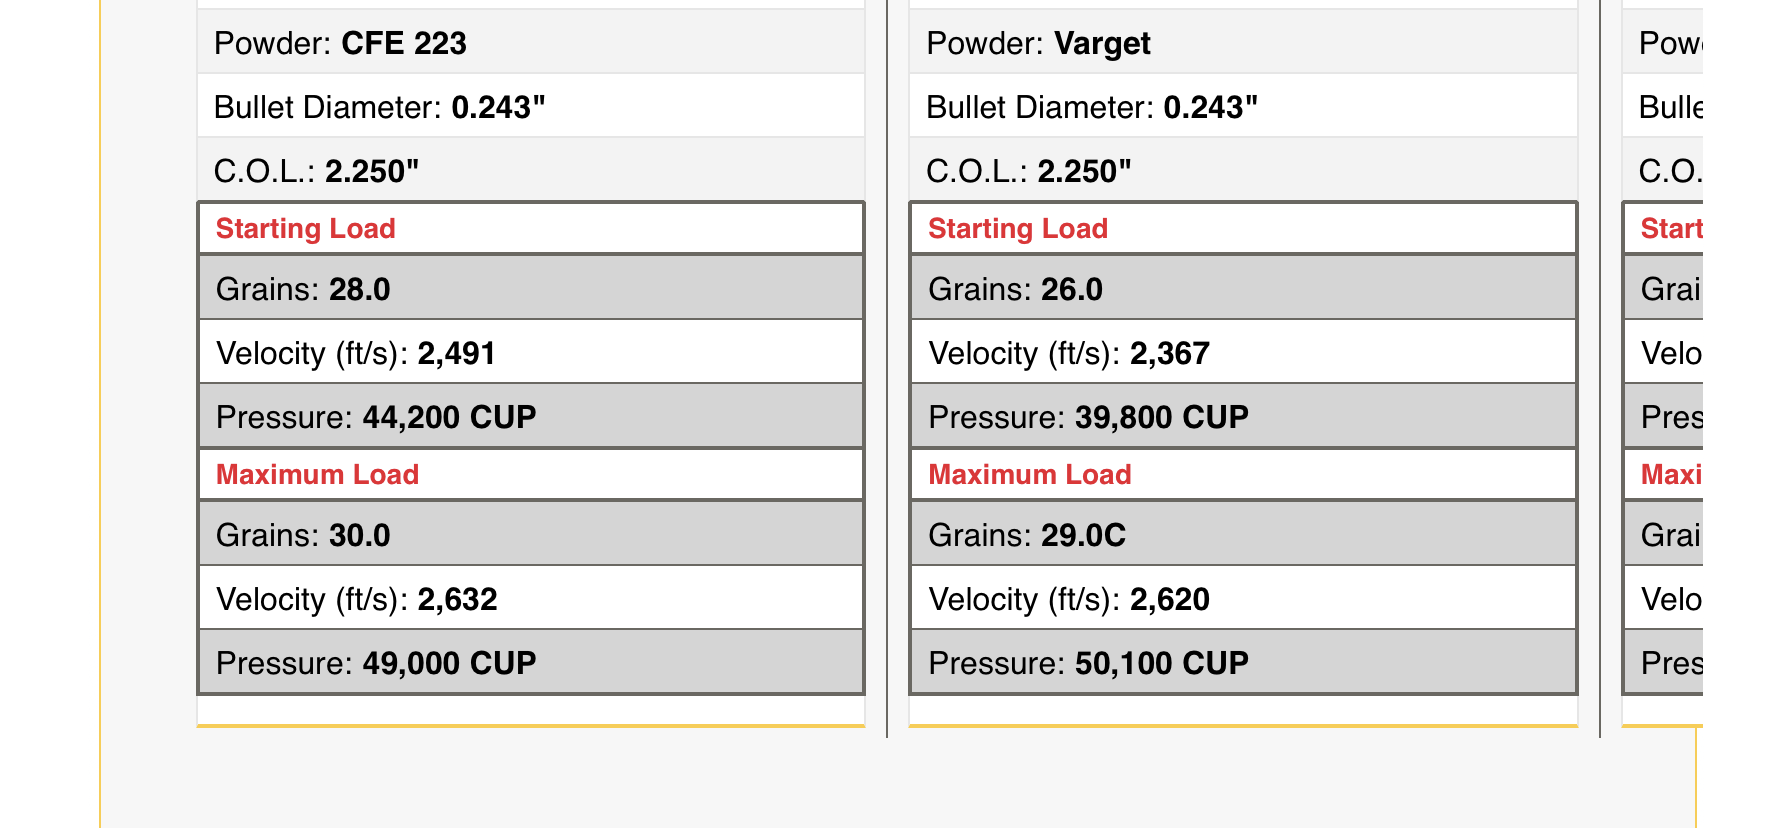
Task: Select the Pressure 39,800 CUP row
Action: (1243, 416)
